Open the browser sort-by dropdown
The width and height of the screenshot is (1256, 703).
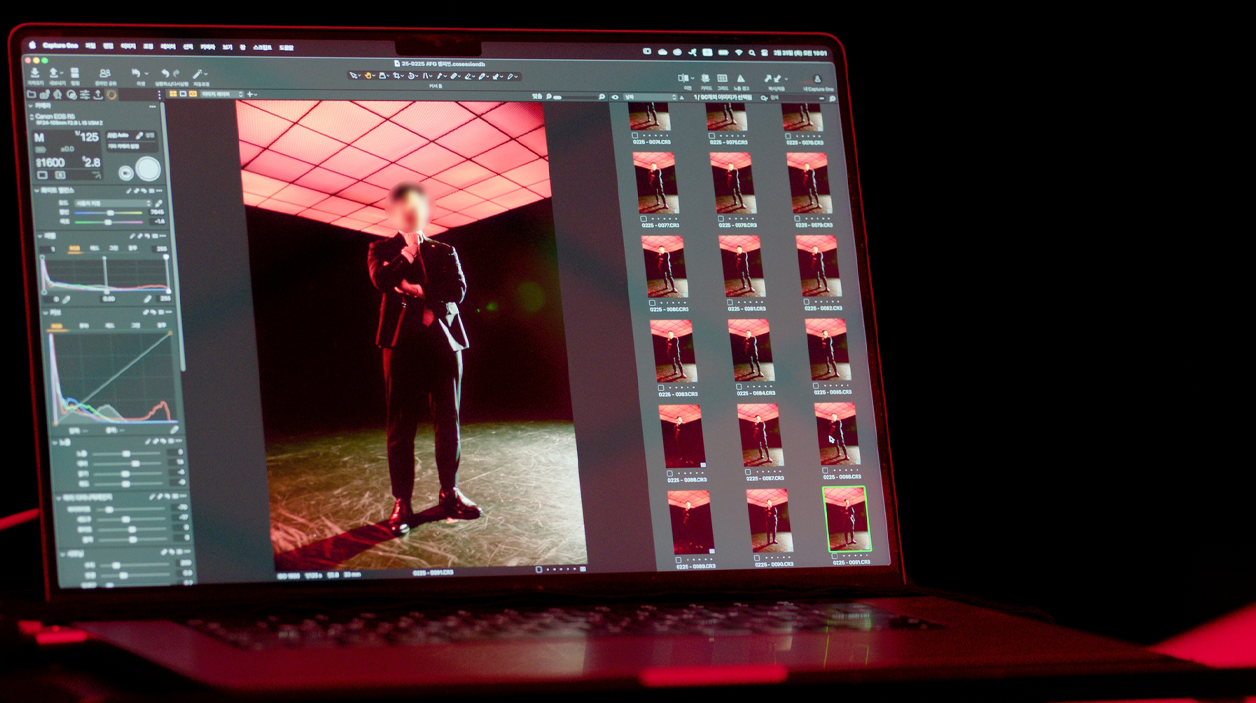(x=648, y=98)
